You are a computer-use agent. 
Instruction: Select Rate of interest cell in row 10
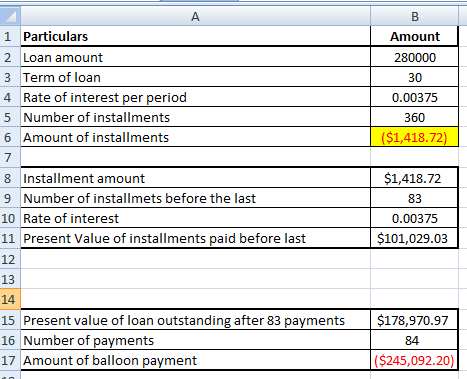click(x=195, y=218)
